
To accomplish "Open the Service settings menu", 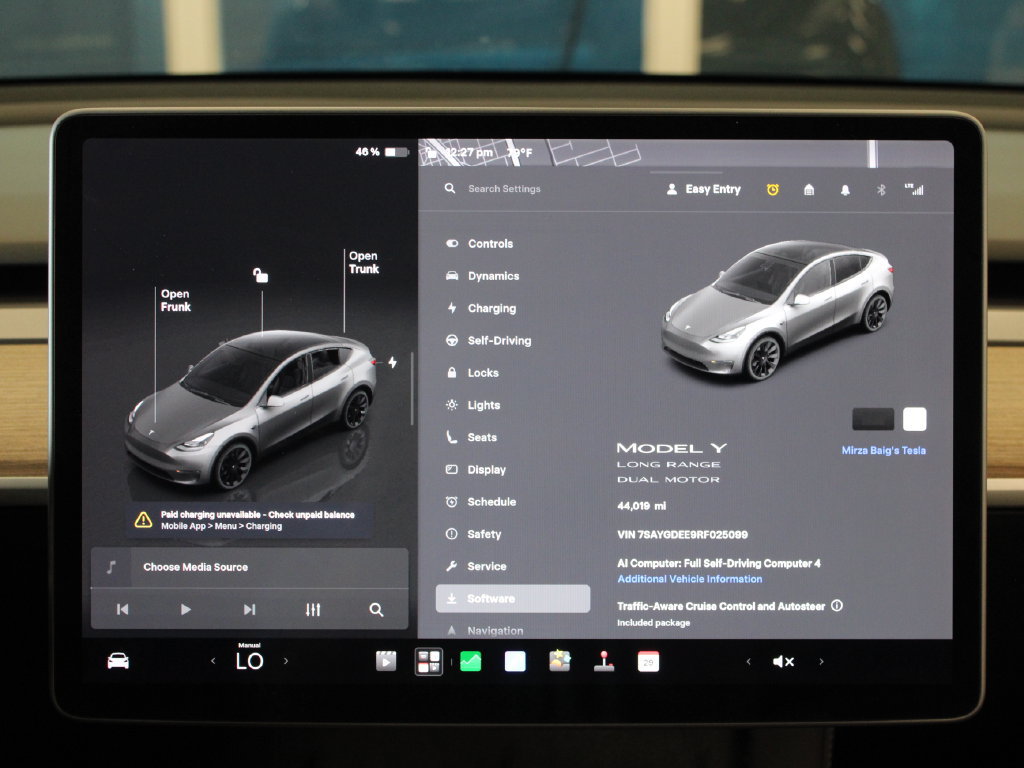I will 476,566.
